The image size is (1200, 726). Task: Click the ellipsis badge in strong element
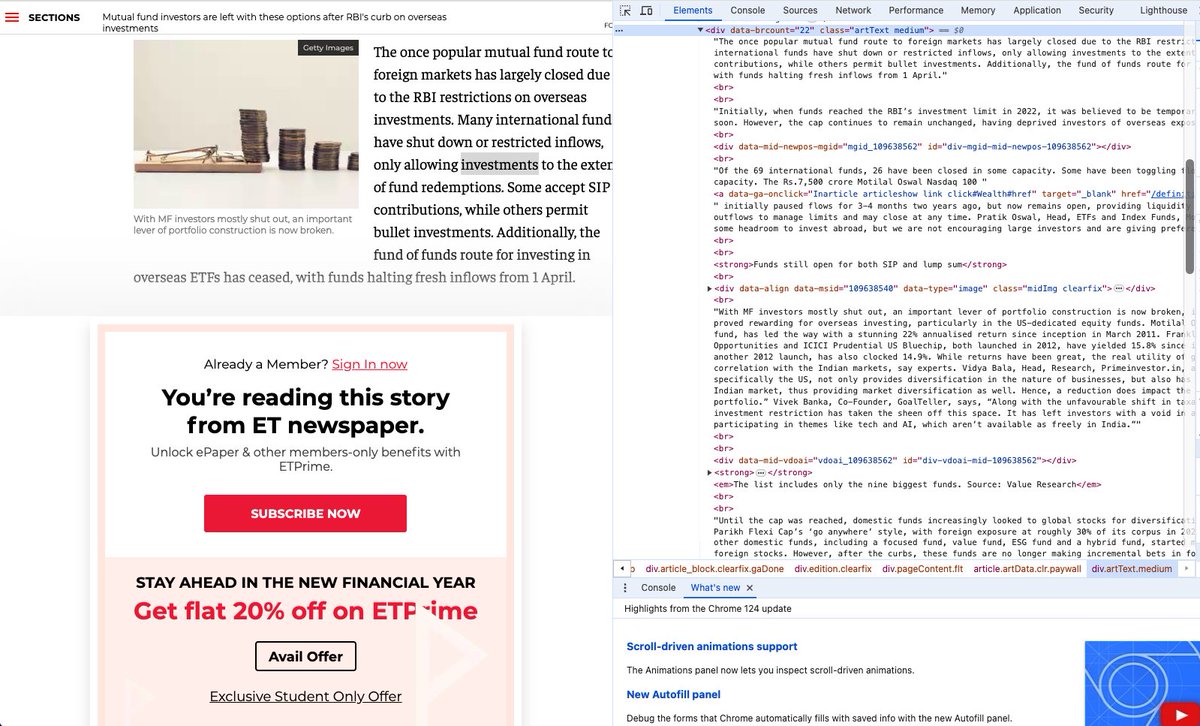762,472
